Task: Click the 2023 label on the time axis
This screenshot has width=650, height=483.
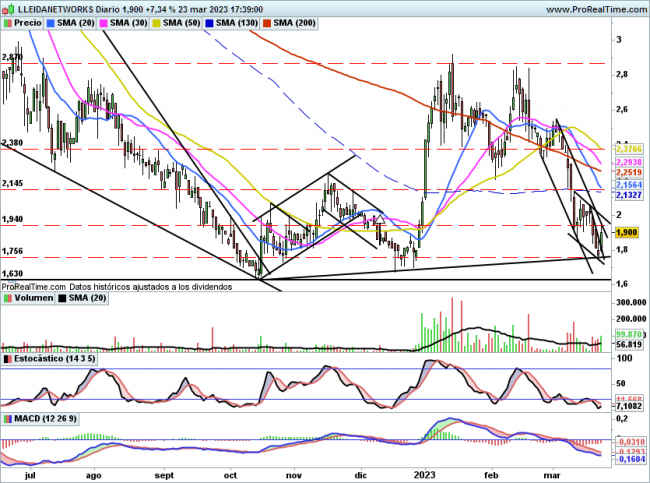Action: [x=425, y=475]
